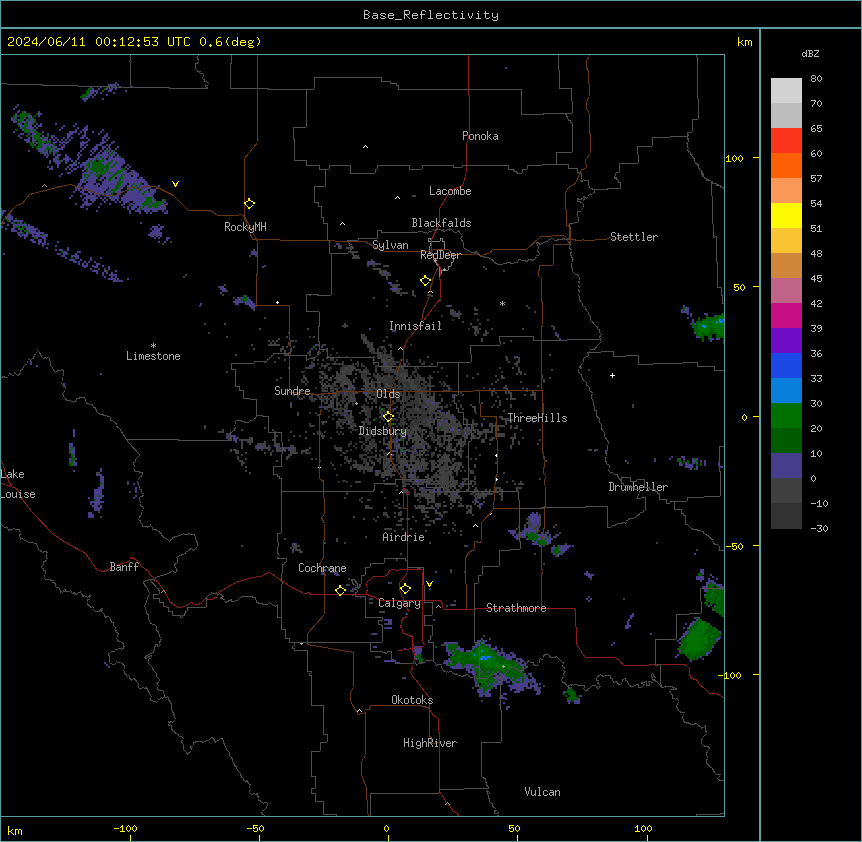This screenshot has height=842, width=862.
Task: Click the Olds label
Action: coord(388,394)
